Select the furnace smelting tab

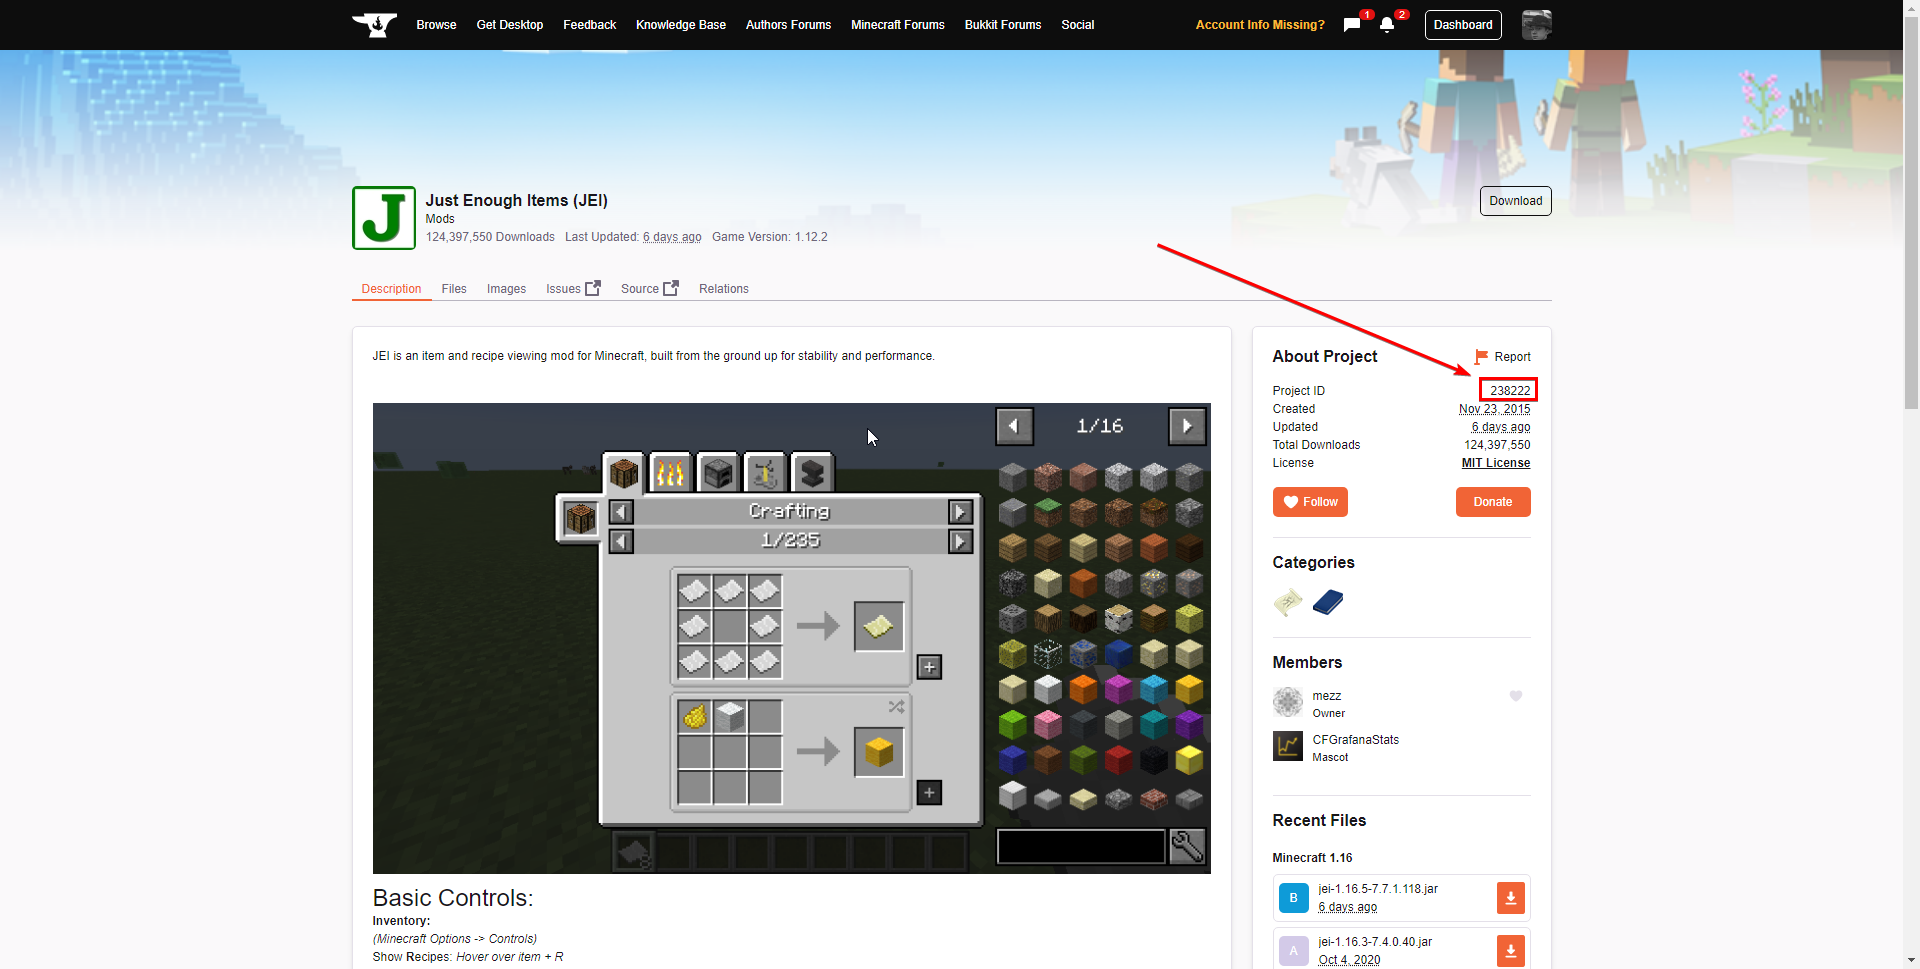click(x=718, y=472)
